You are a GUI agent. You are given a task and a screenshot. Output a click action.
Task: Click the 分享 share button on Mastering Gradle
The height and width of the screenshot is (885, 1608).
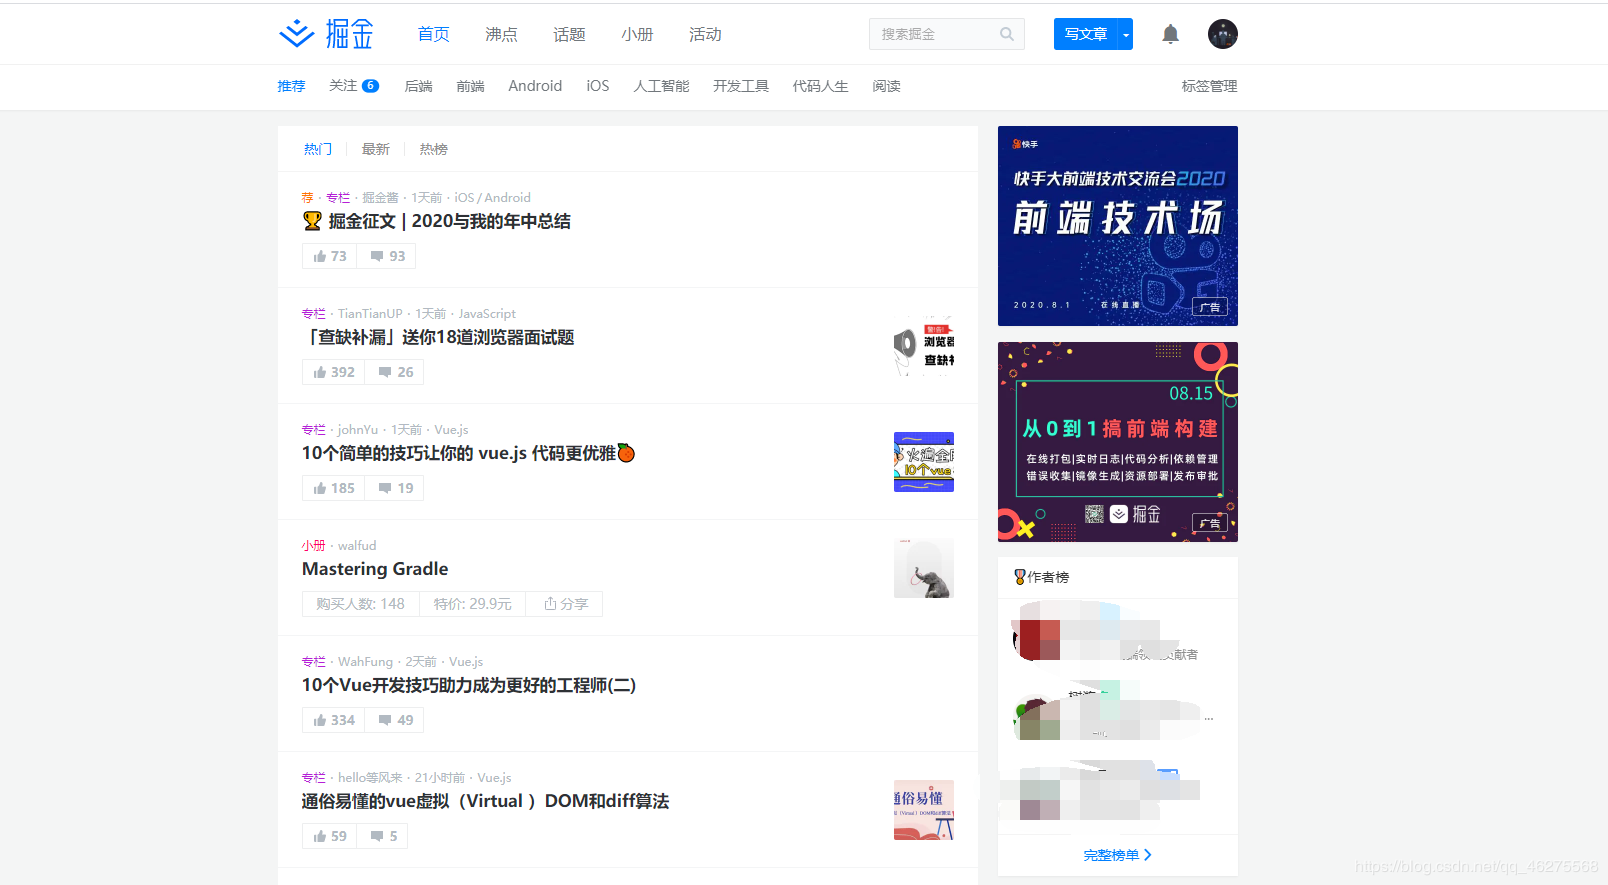pyautogui.click(x=565, y=604)
